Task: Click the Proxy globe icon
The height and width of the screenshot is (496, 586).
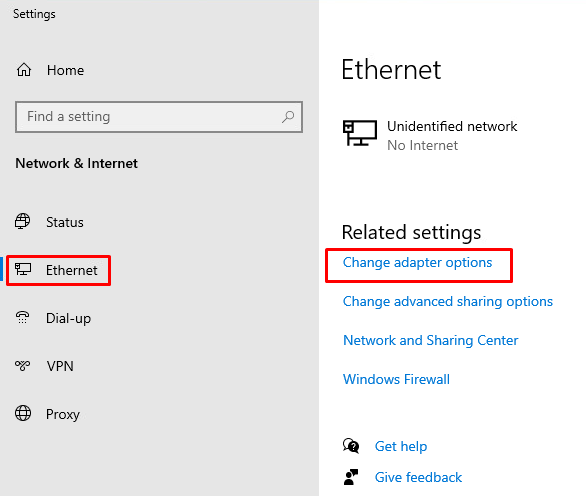Action: pos(23,413)
